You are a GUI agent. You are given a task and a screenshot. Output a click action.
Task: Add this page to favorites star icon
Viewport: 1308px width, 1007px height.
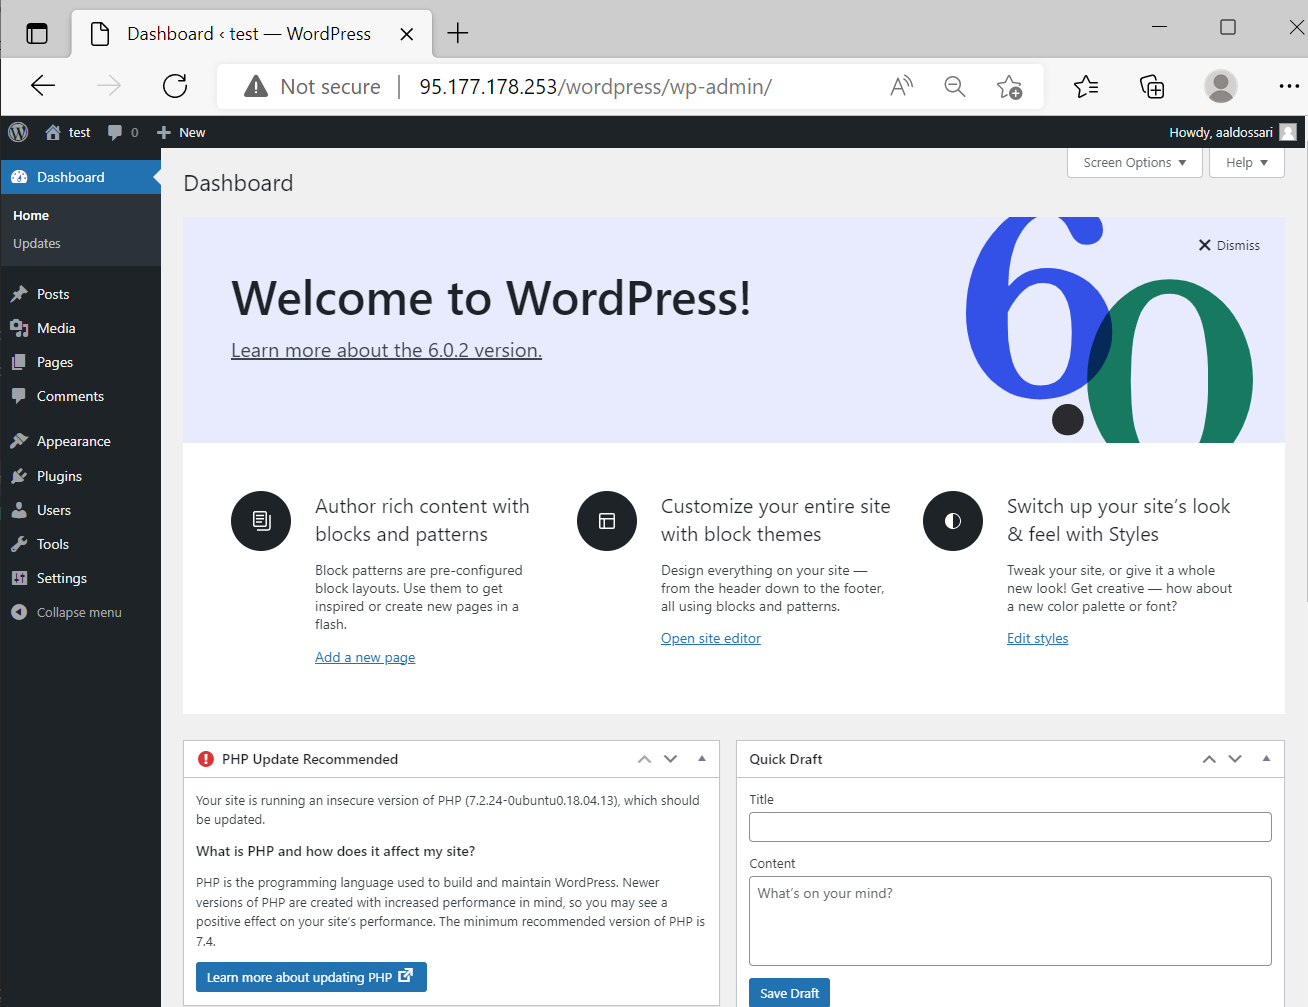click(1009, 87)
